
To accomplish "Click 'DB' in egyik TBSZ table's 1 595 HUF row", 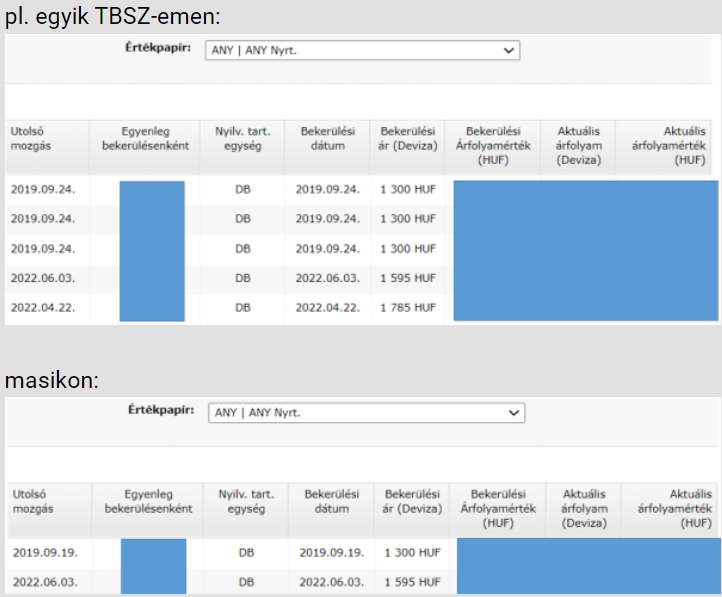I will [x=243, y=278].
